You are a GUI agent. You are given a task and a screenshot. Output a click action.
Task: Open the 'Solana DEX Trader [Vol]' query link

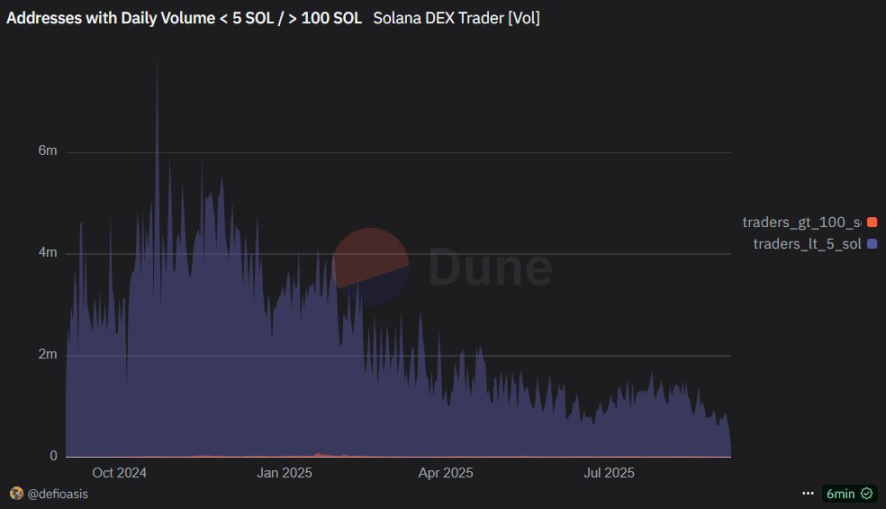pyautogui.click(x=456, y=18)
